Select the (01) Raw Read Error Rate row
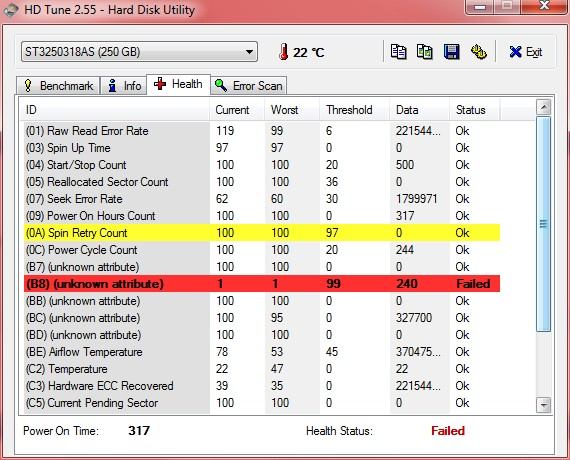The image size is (570, 460). (262, 131)
